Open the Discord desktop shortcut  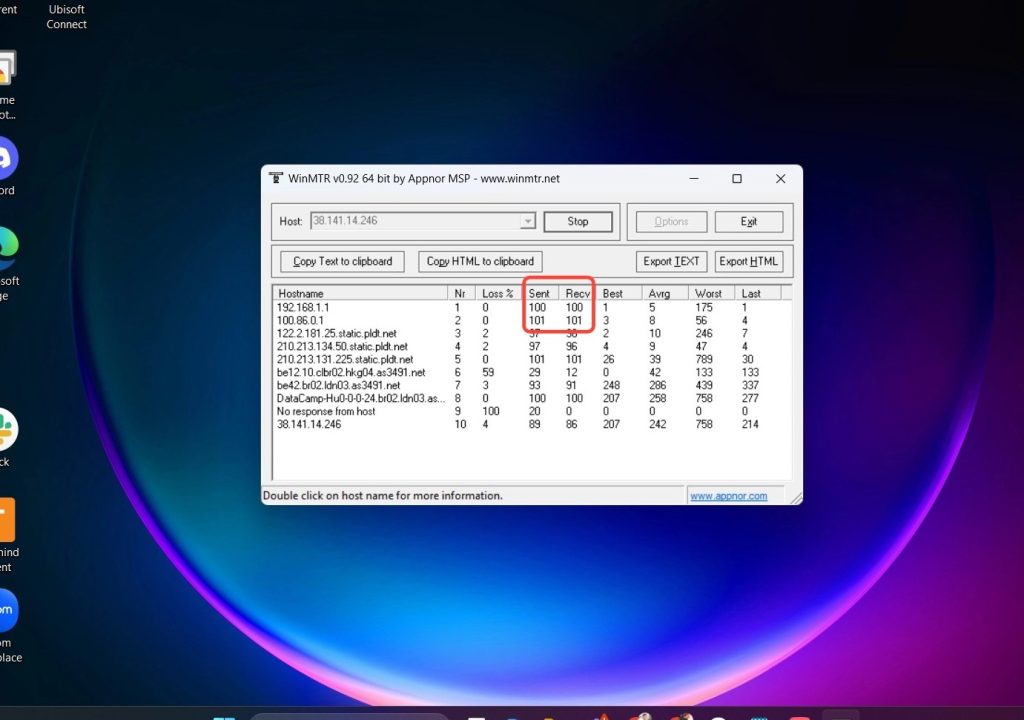7,165
